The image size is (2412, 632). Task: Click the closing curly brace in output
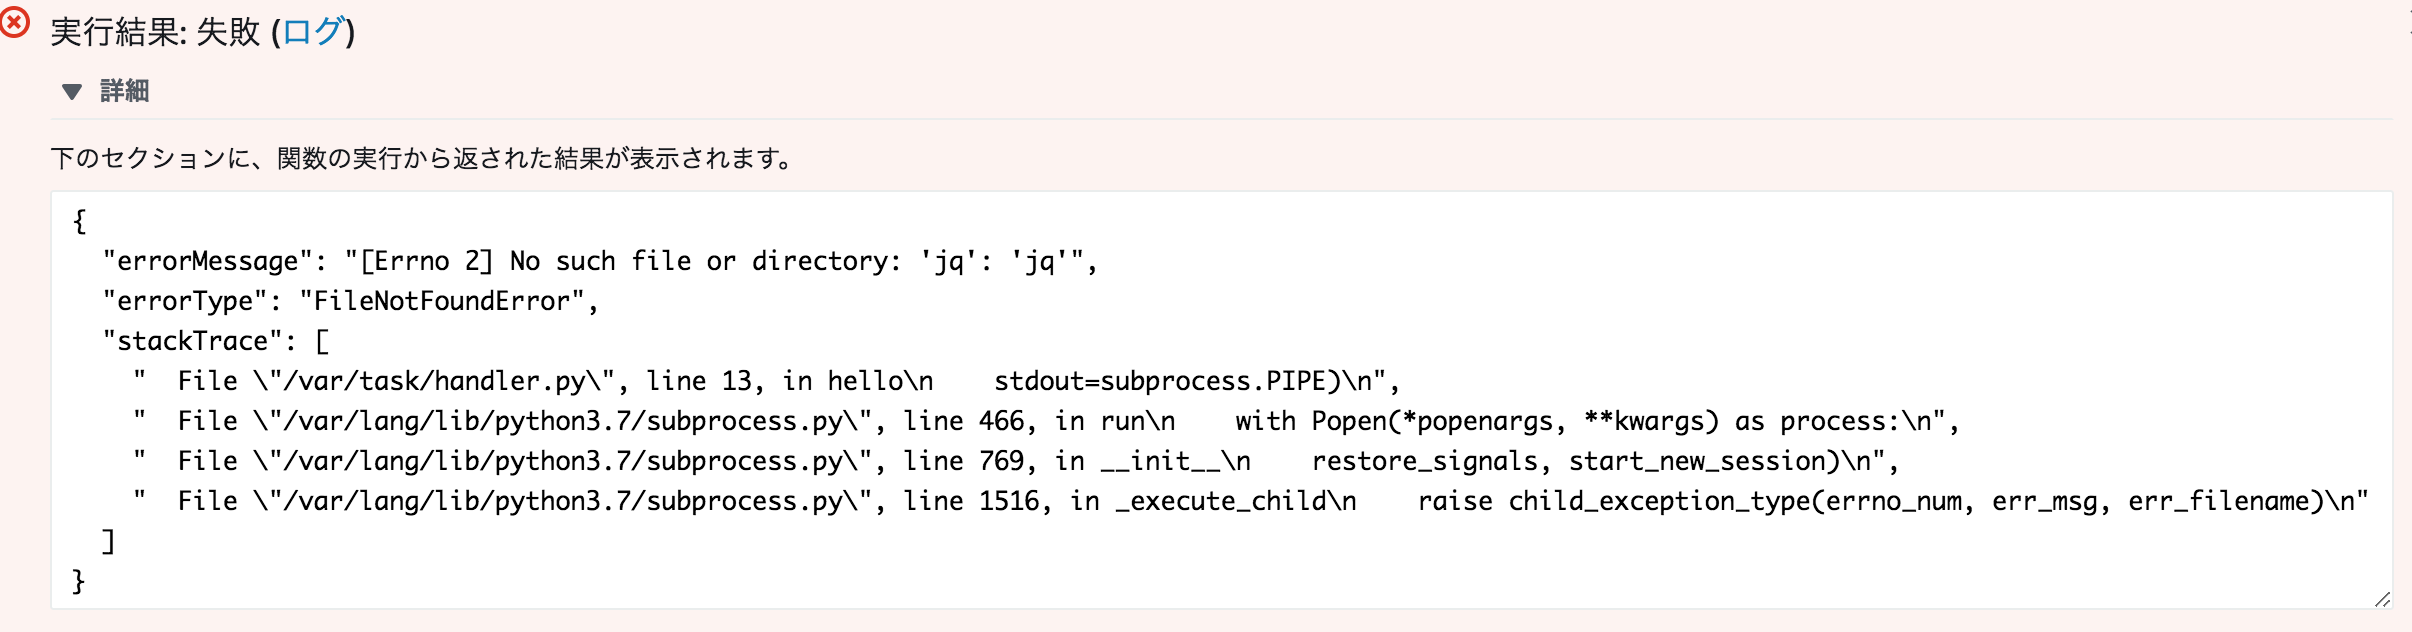(79, 581)
